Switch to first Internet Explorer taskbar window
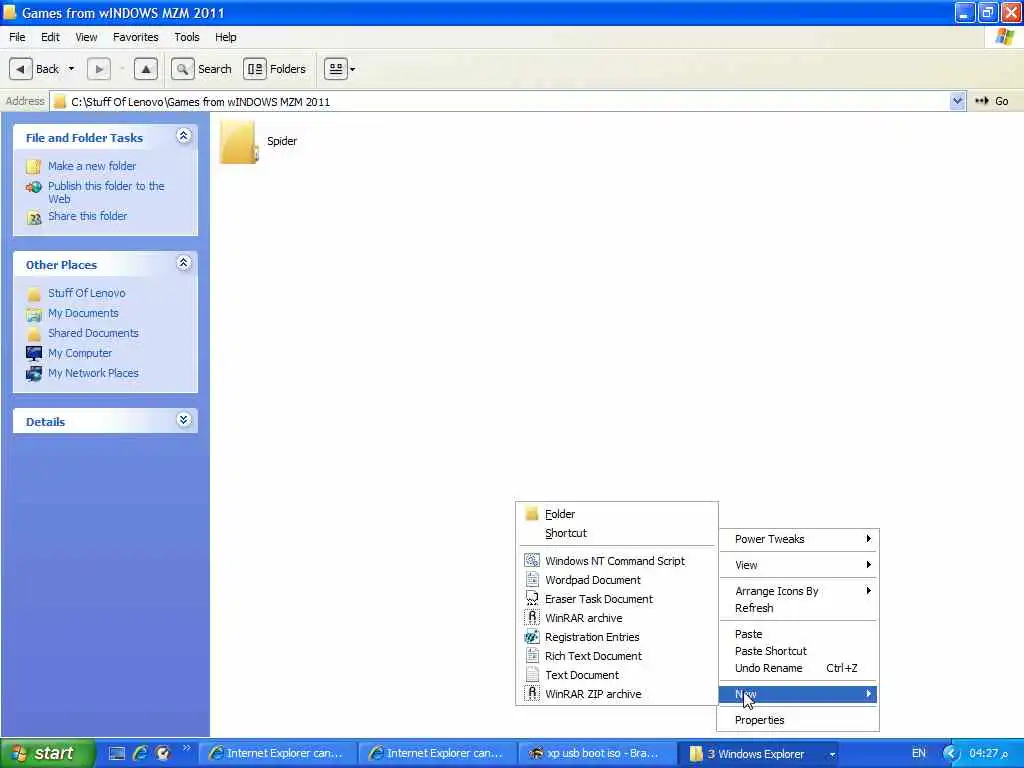1024x768 pixels. click(278, 753)
